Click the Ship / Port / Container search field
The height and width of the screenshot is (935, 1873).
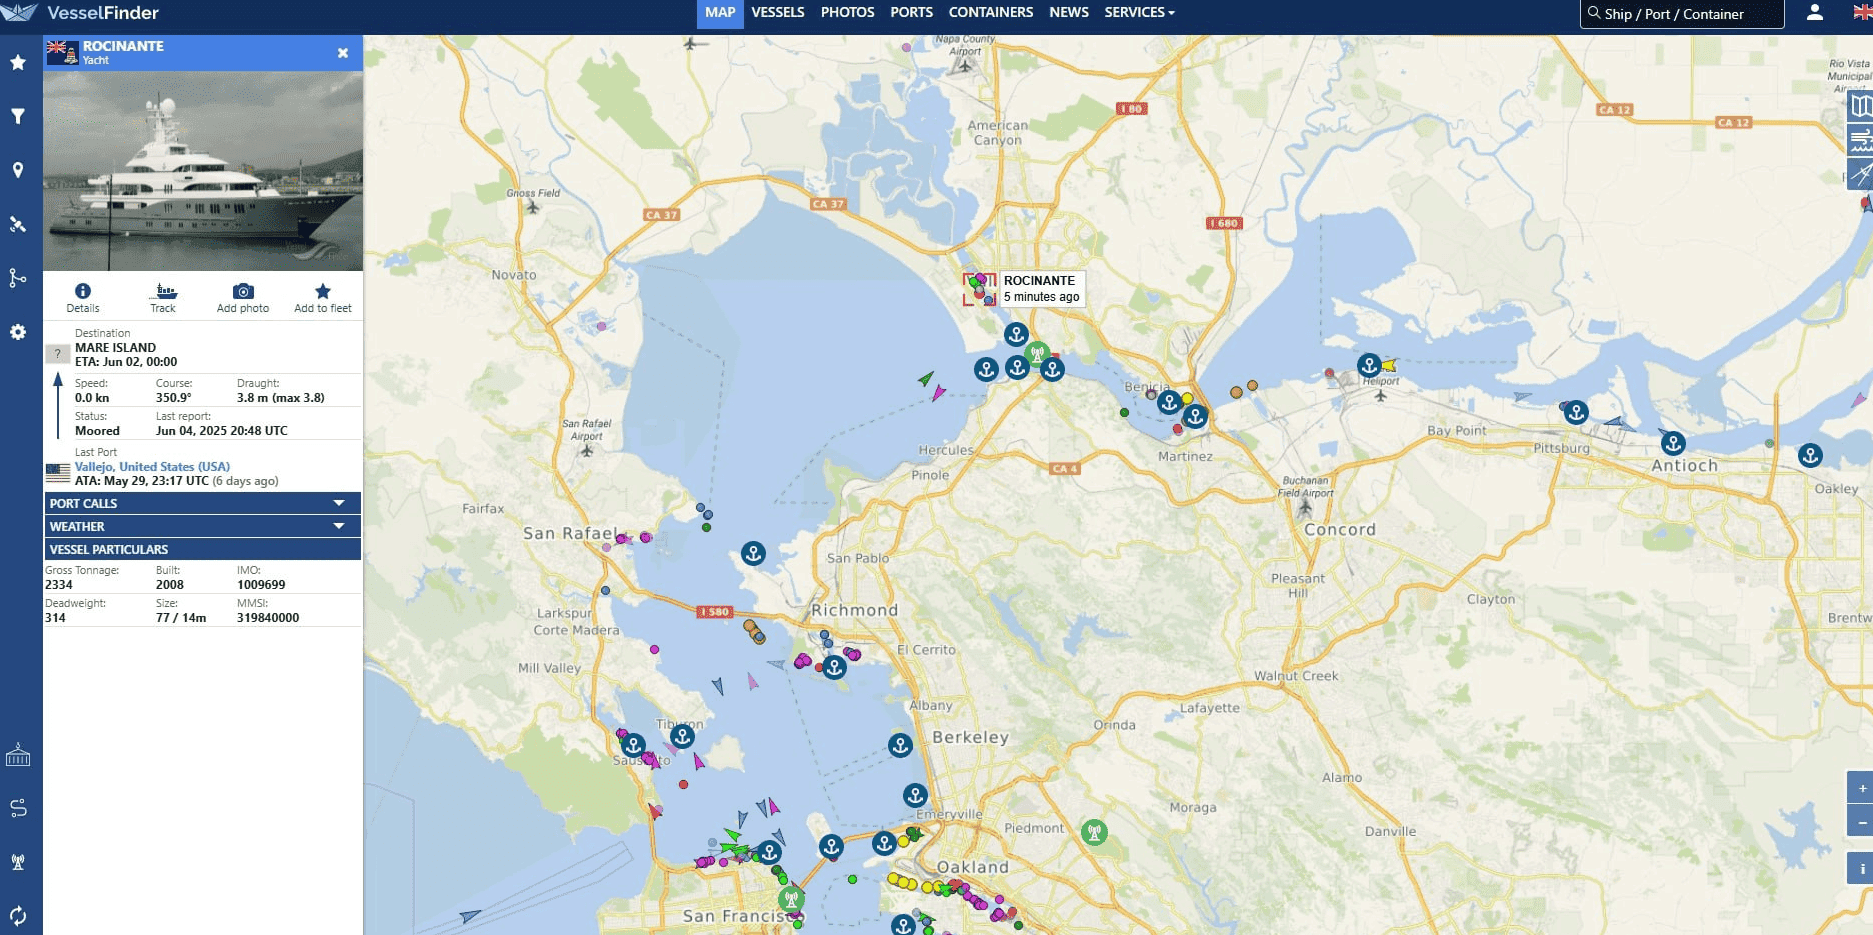point(1682,14)
